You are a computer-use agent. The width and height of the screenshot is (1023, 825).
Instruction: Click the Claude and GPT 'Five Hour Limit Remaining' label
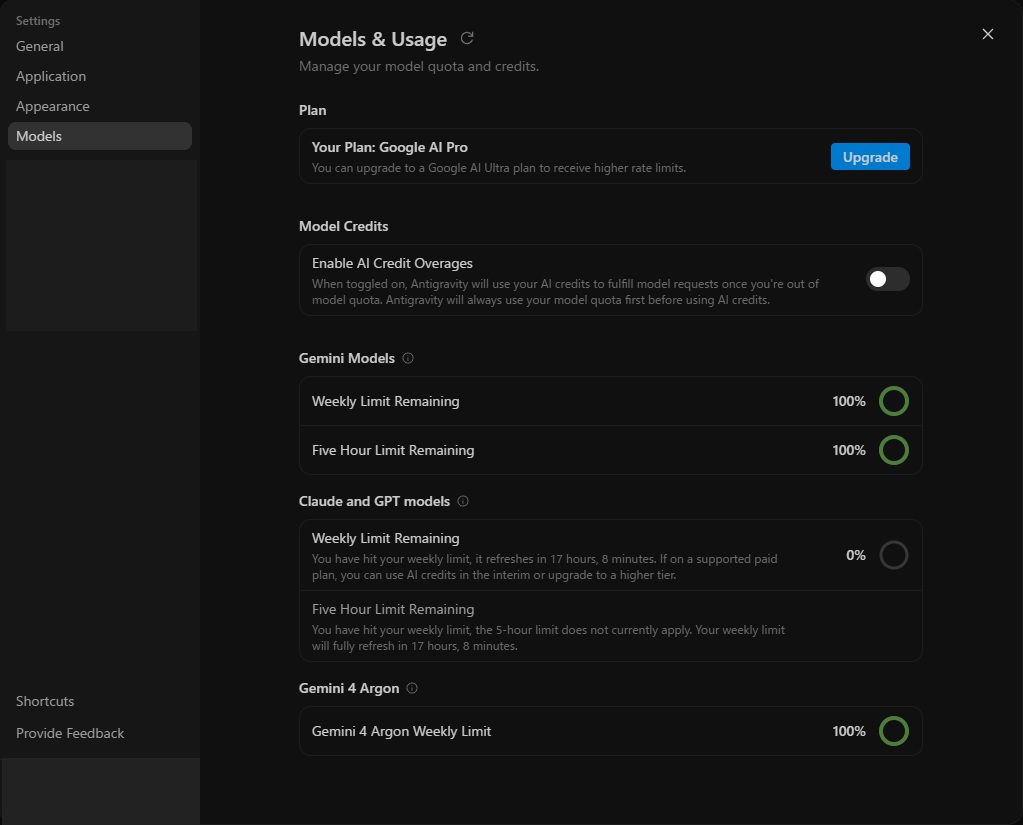[x=393, y=609]
